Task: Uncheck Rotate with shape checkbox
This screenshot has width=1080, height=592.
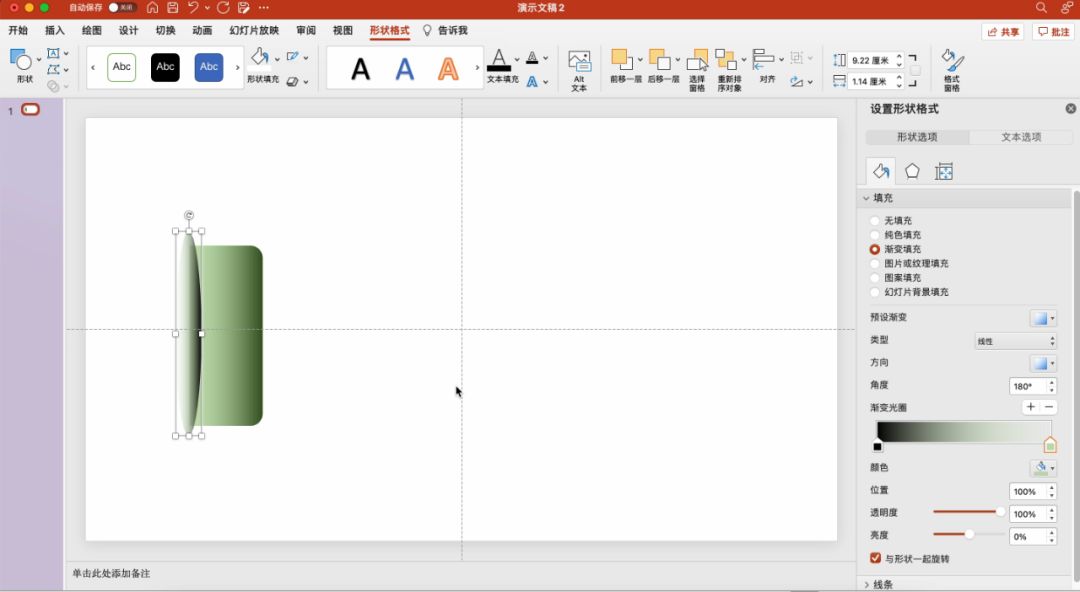Action: click(875, 558)
